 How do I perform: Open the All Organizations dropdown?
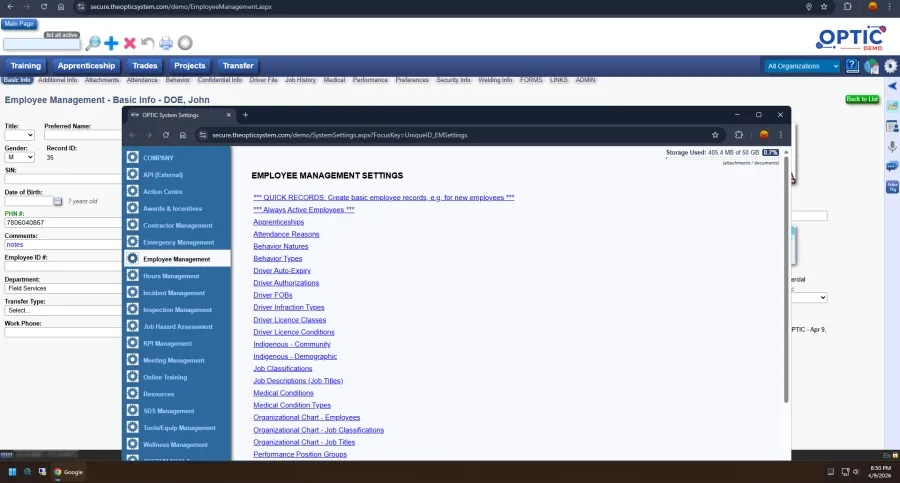pos(802,66)
